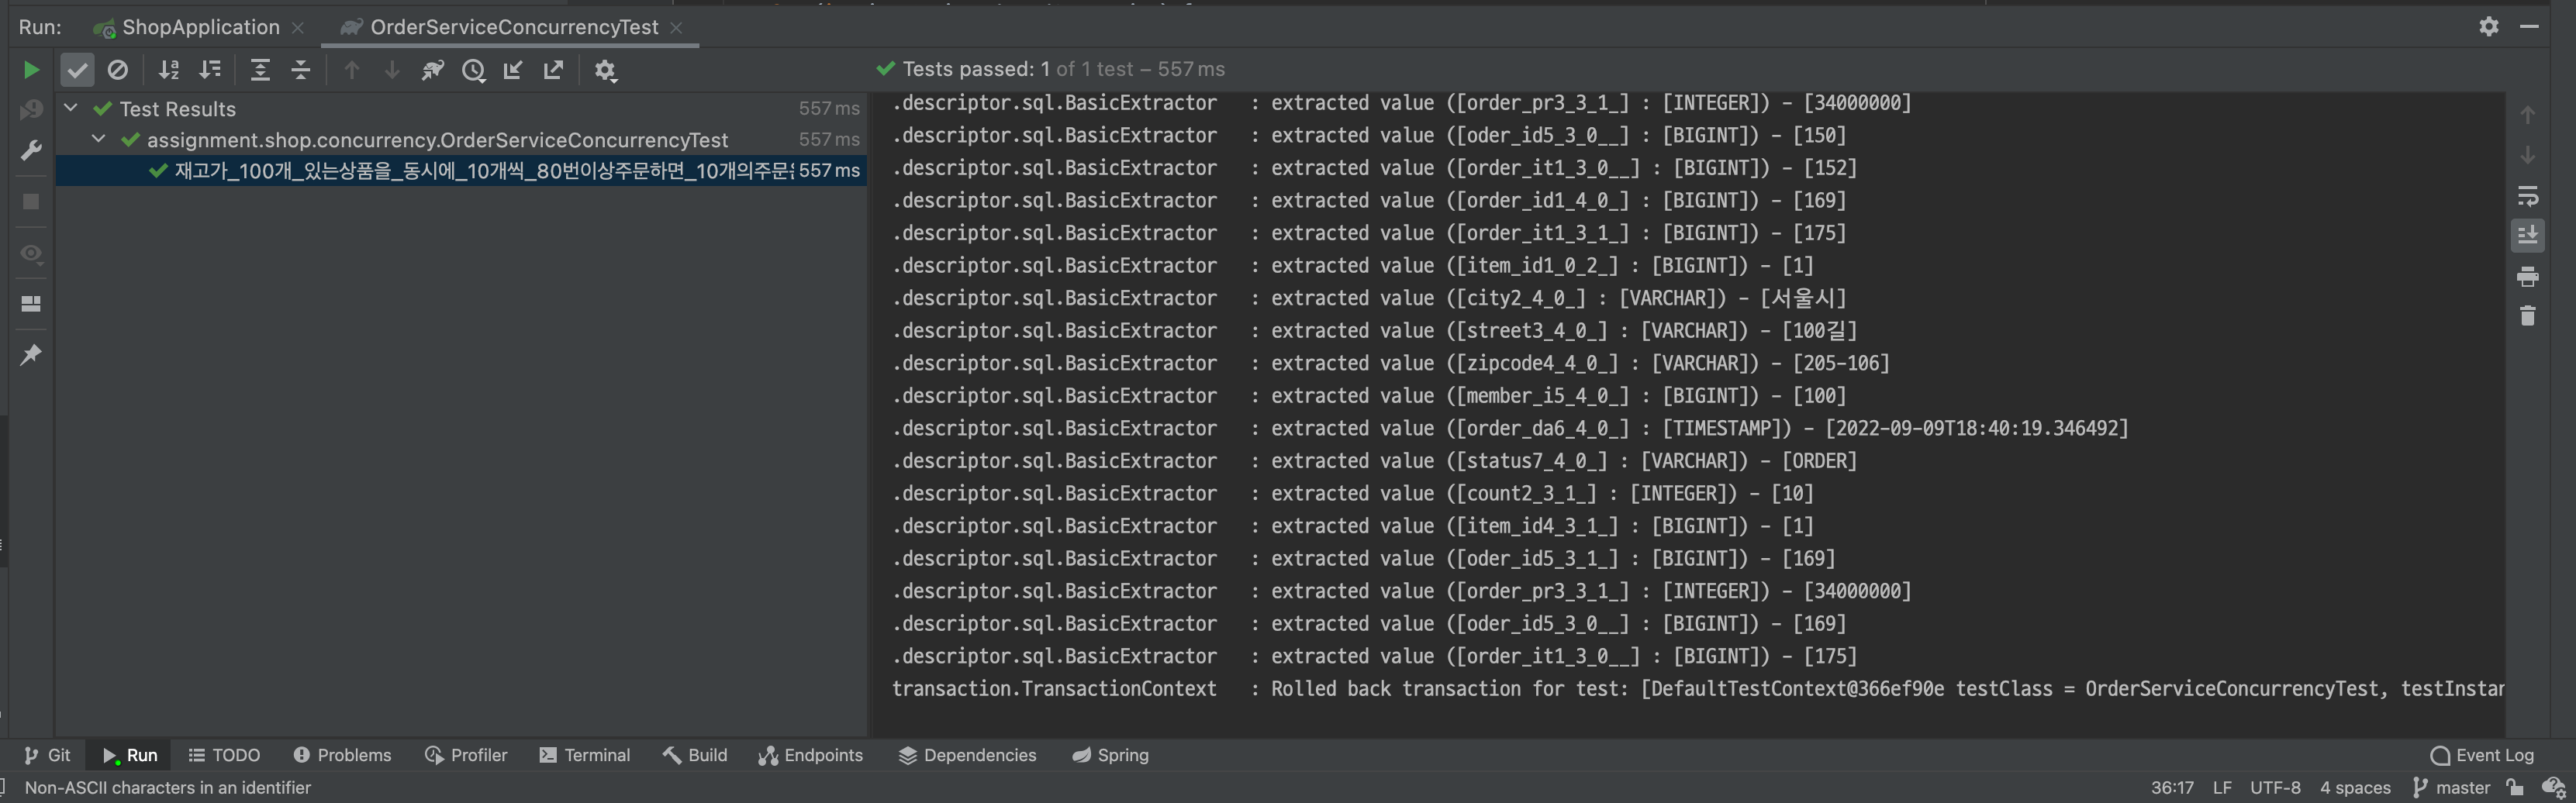Open the Event Log
2576x803 pixels.
point(2483,755)
